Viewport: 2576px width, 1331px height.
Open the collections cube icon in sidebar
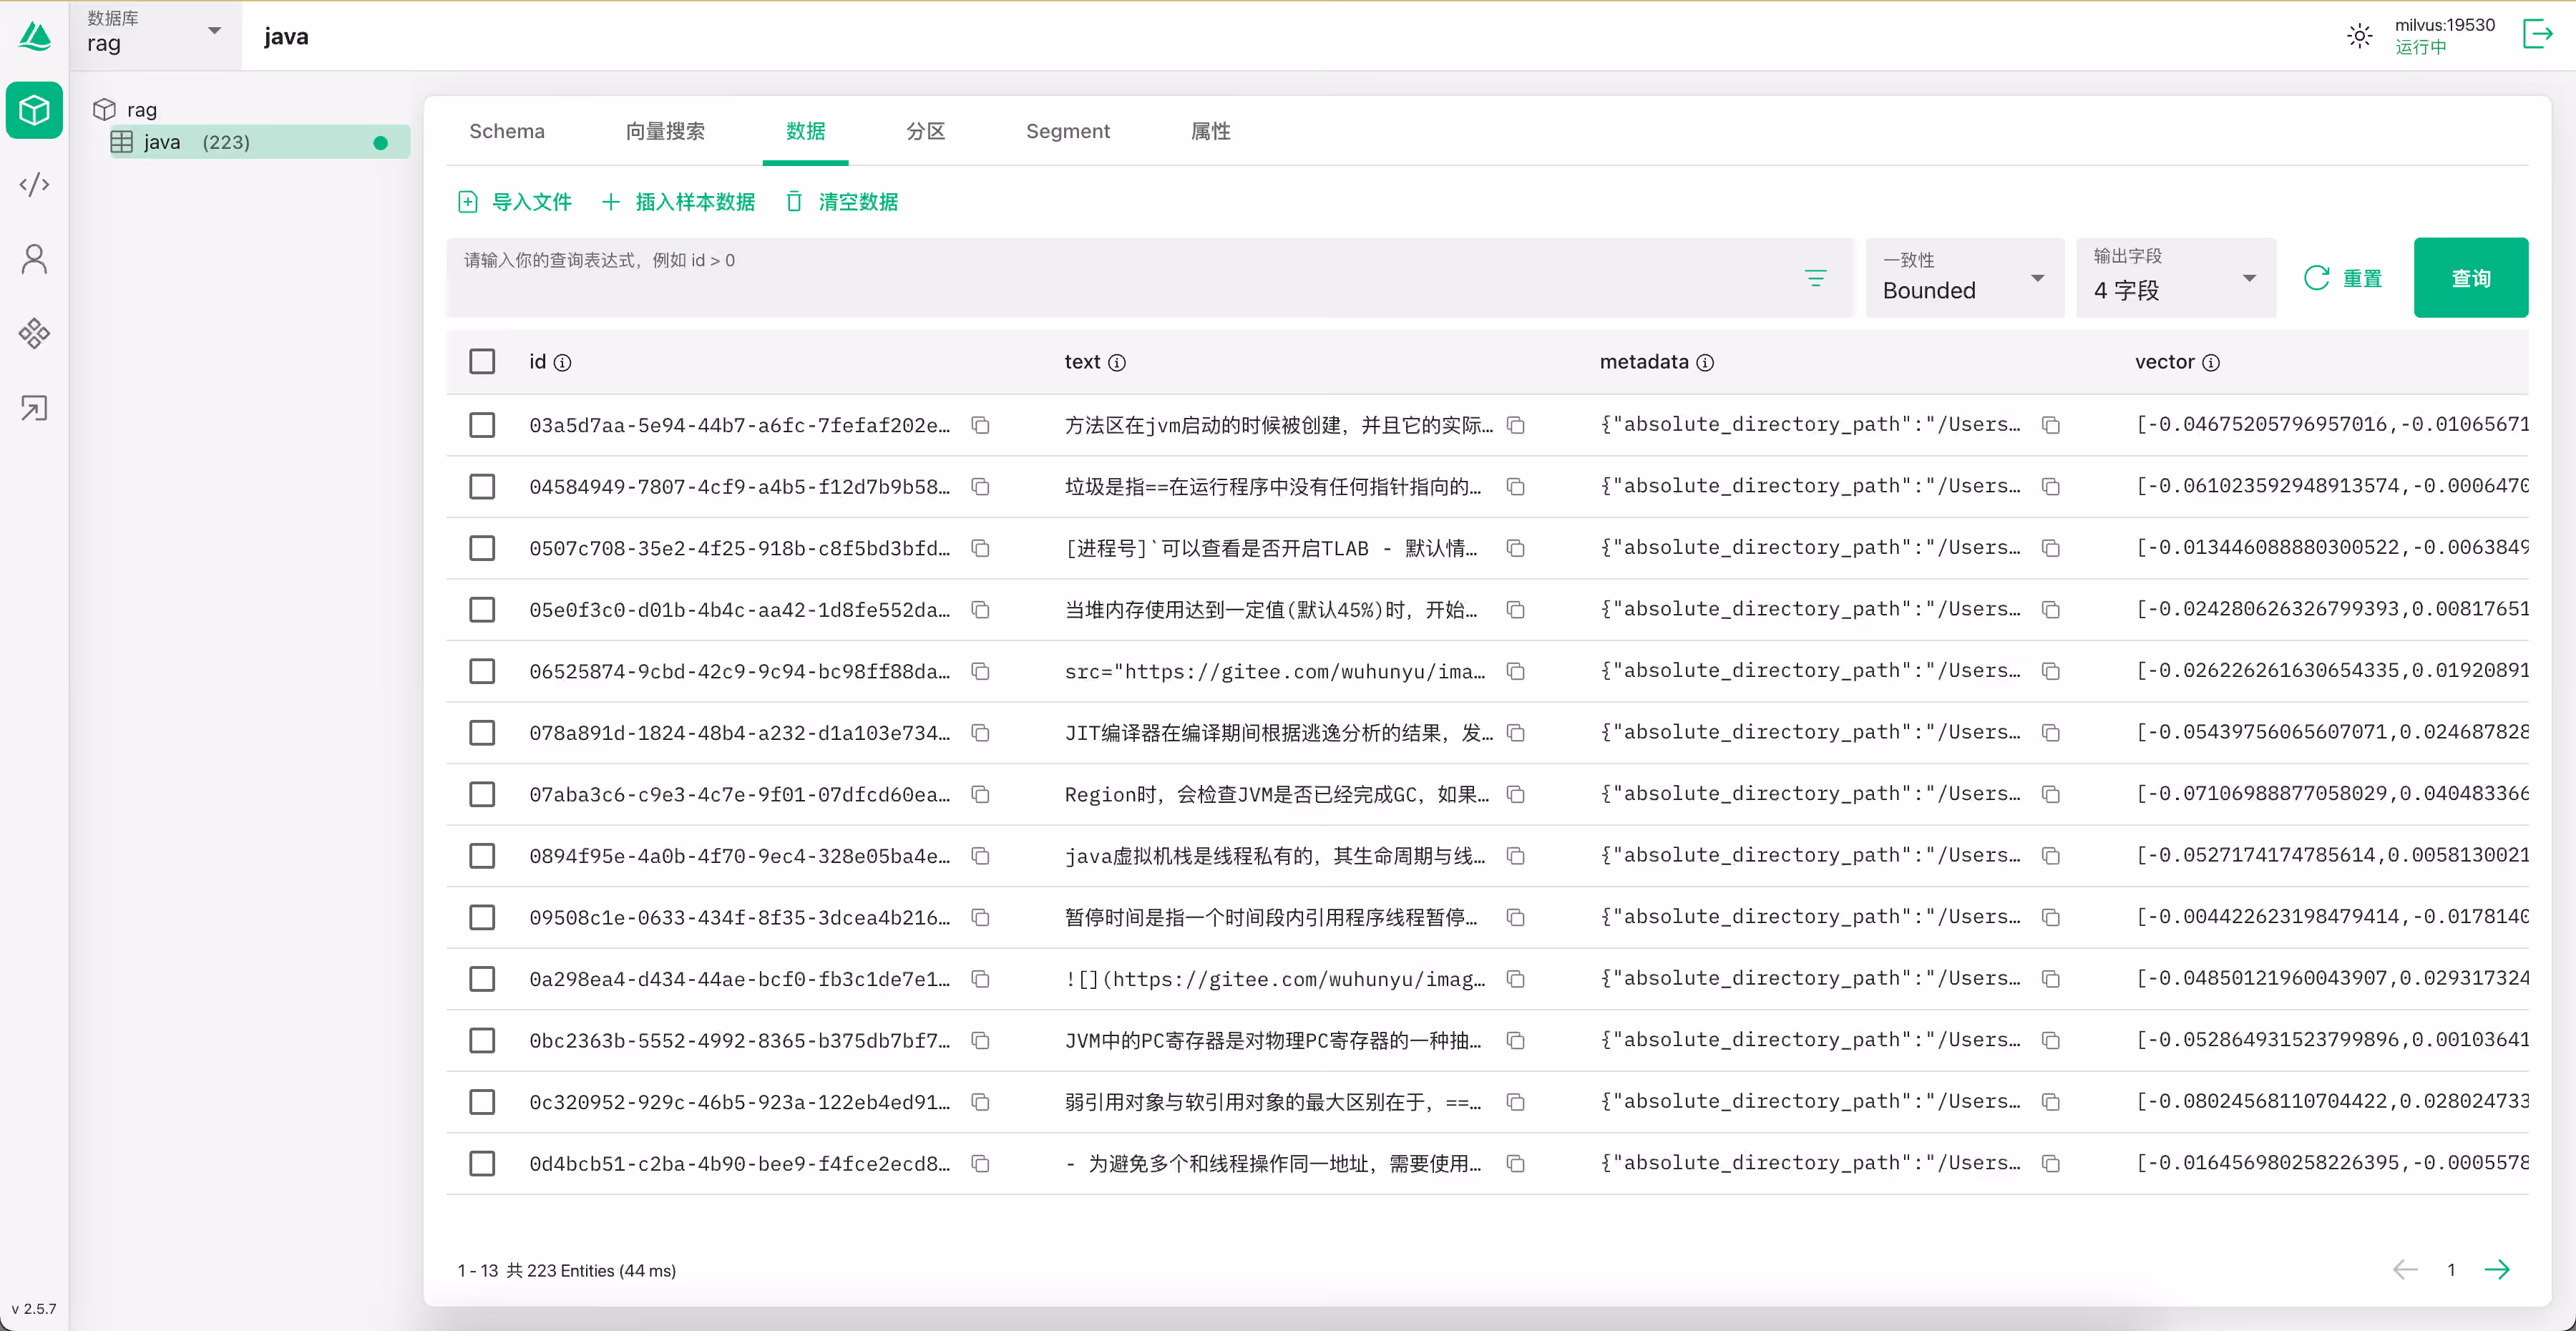[x=34, y=110]
